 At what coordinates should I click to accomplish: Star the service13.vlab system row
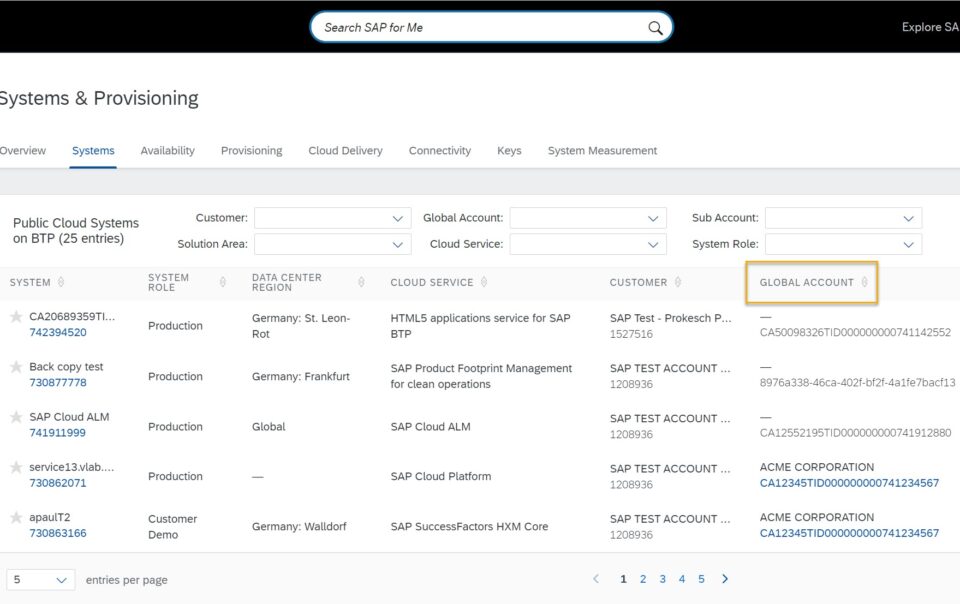click(16, 467)
